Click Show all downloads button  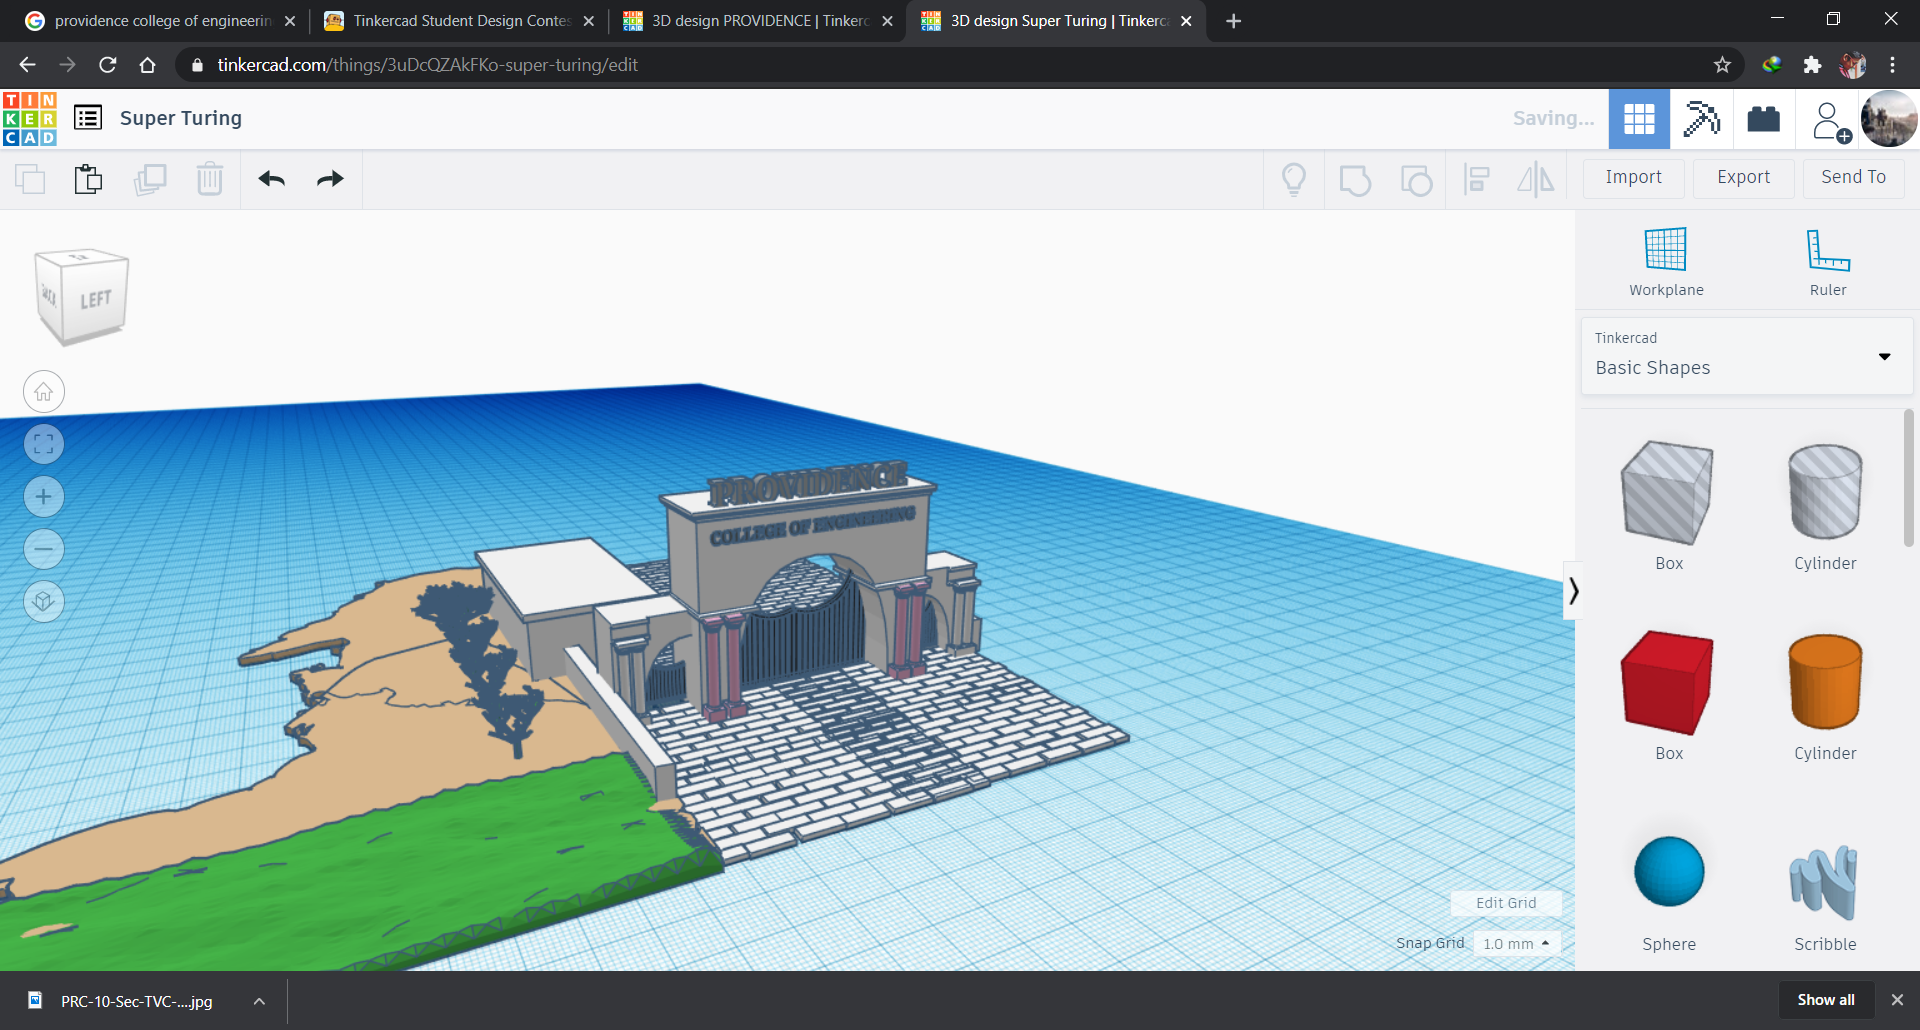click(x=1826, y=1000)
